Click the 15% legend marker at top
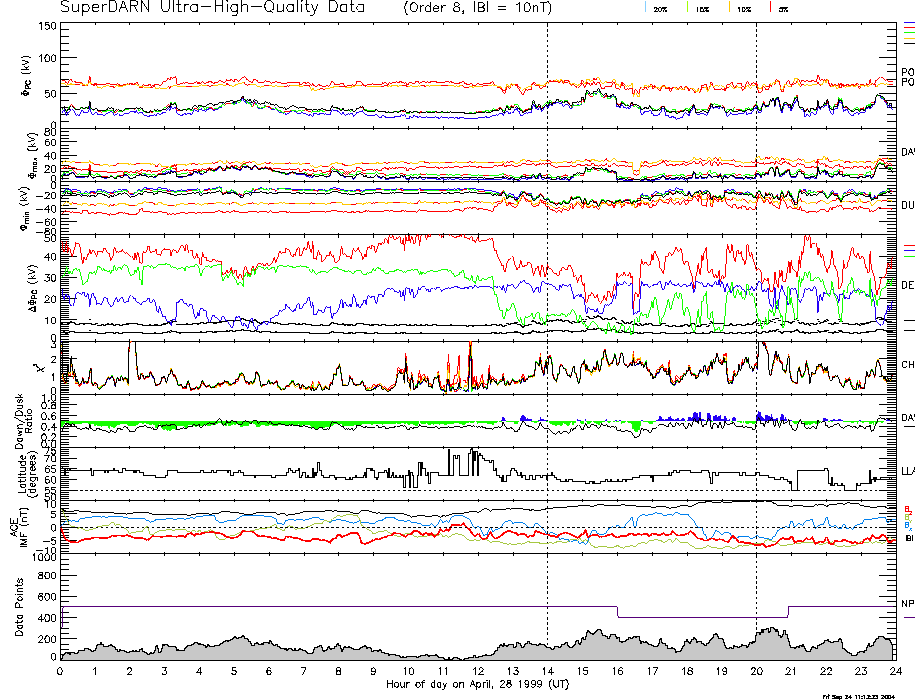This screenshot has height=700, width=915. pos(701,9)
